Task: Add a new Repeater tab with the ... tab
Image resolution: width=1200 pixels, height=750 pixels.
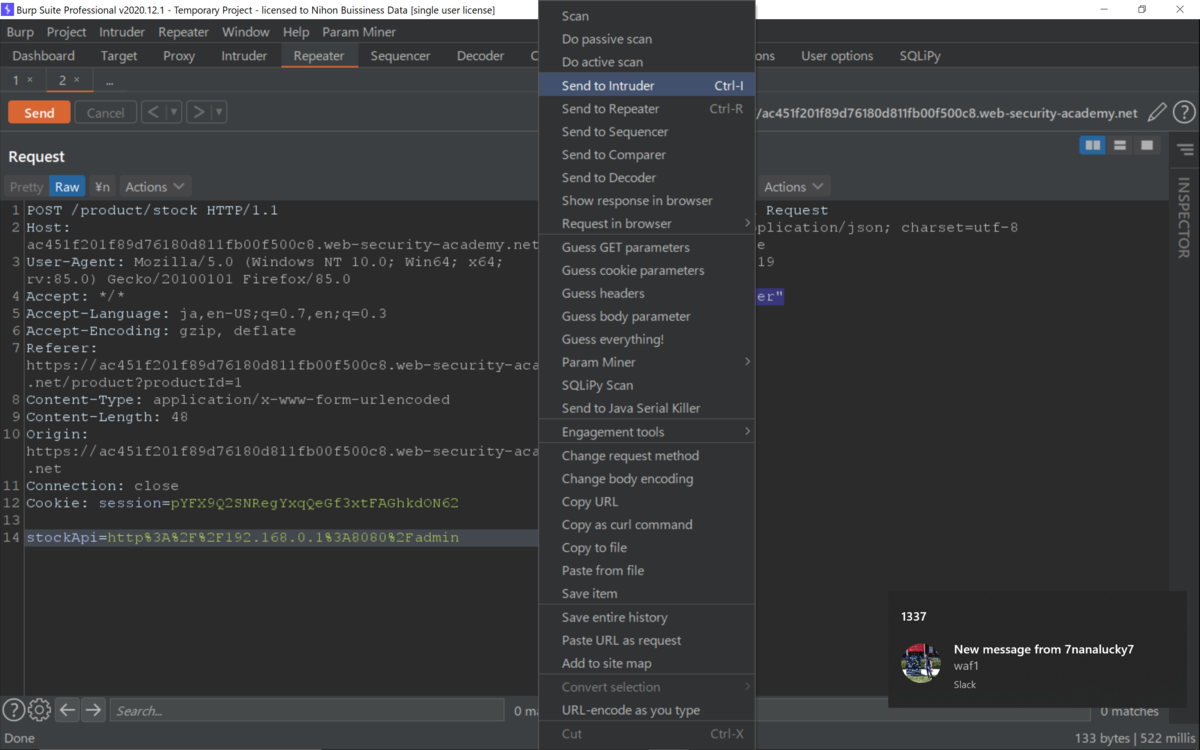Action: coord(109,80)
